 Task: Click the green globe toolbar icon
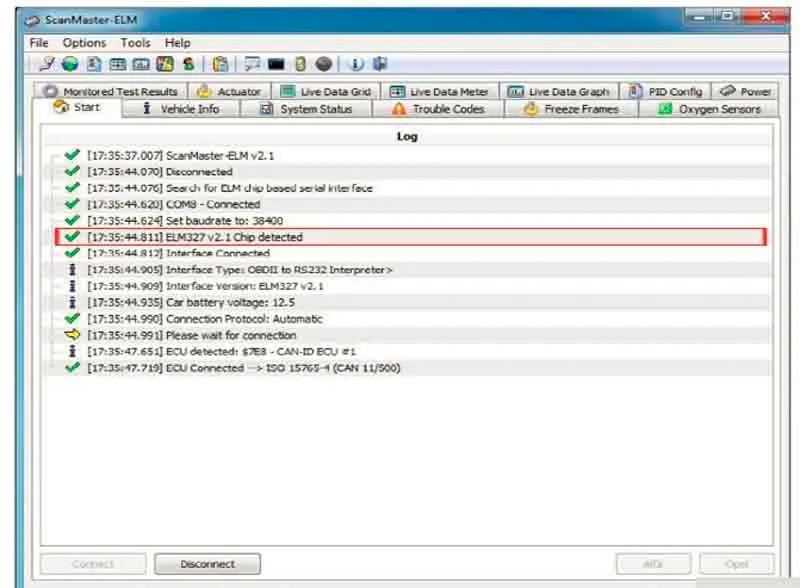(x=70, y=64)
